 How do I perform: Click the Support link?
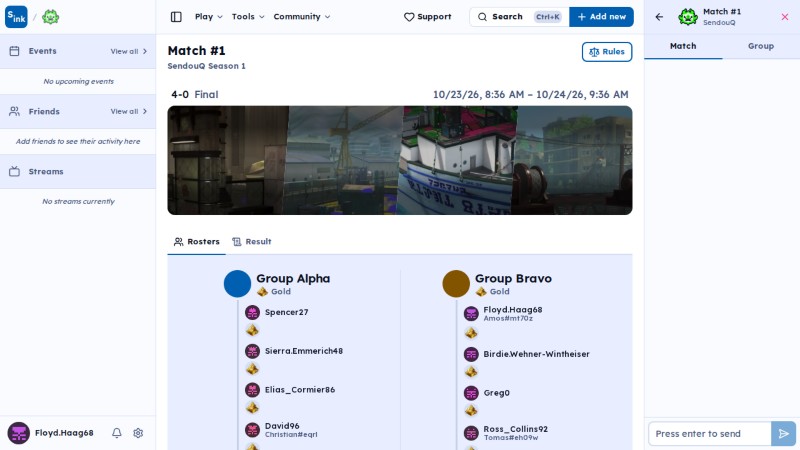(x=428, y=17)
